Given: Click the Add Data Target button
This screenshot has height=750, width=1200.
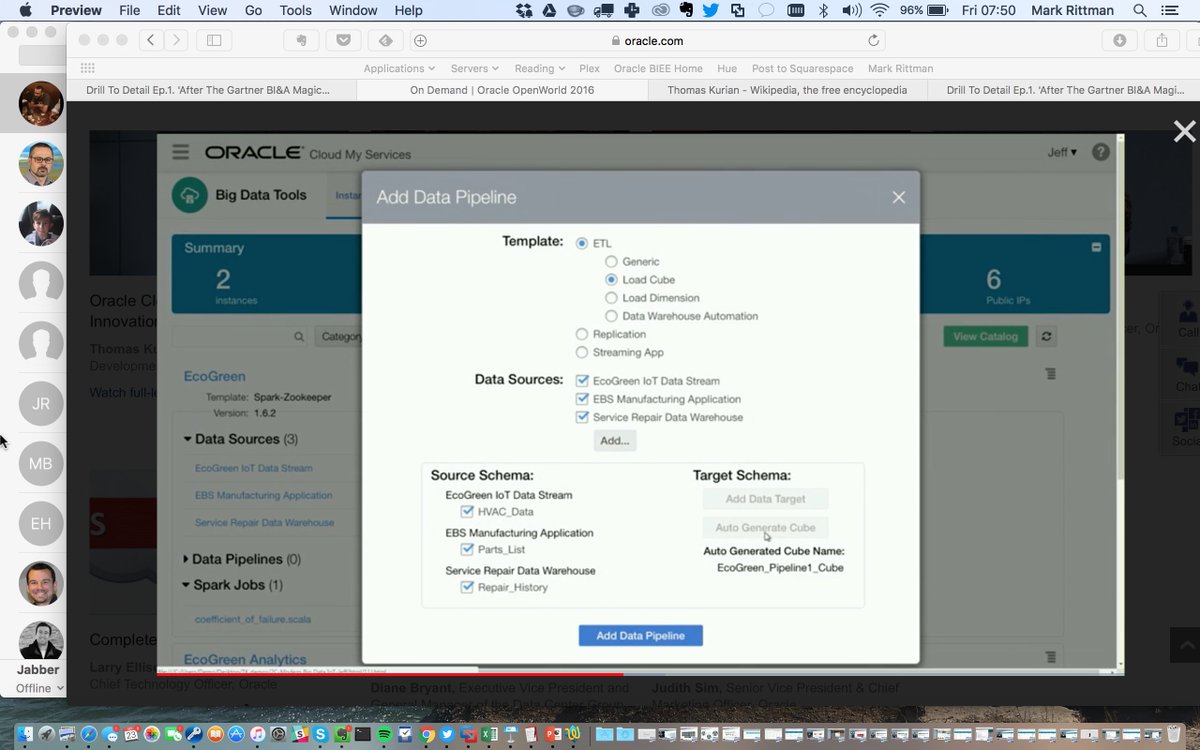Looking at the screenshot, I should pyautogui.click(x=765, y=499).
